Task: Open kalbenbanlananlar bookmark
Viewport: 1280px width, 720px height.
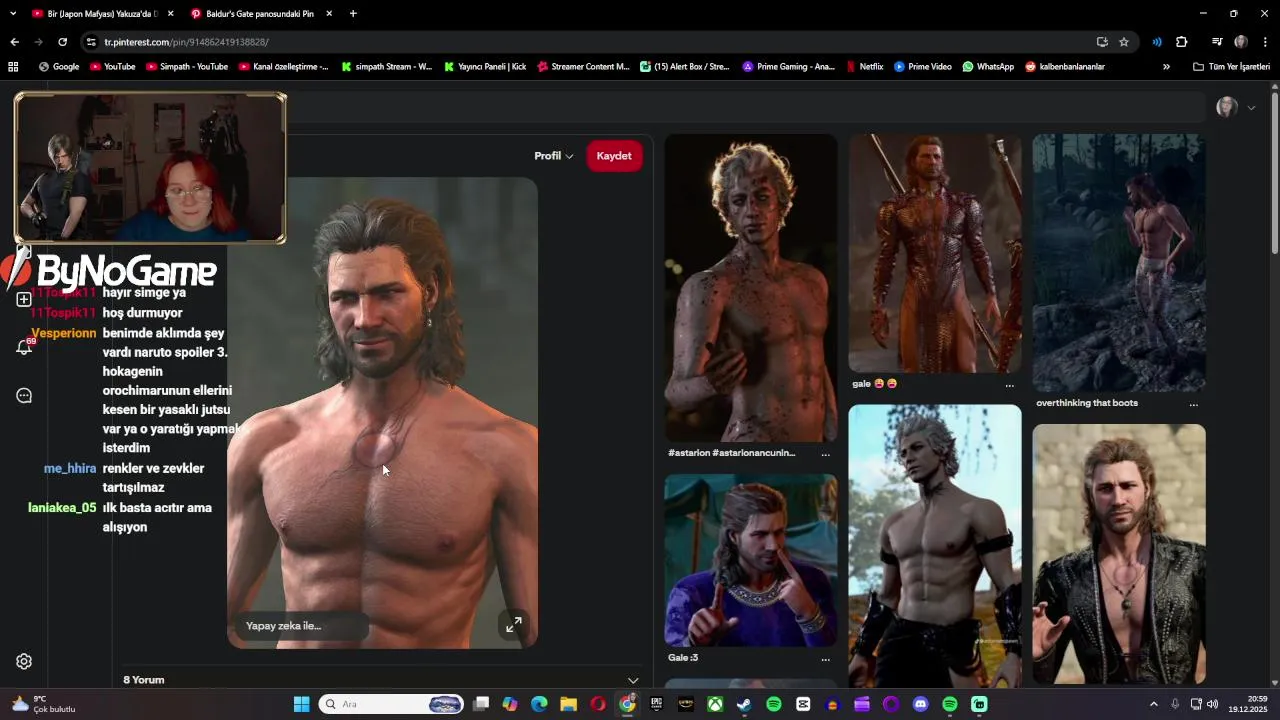Action: point(1065,67)
